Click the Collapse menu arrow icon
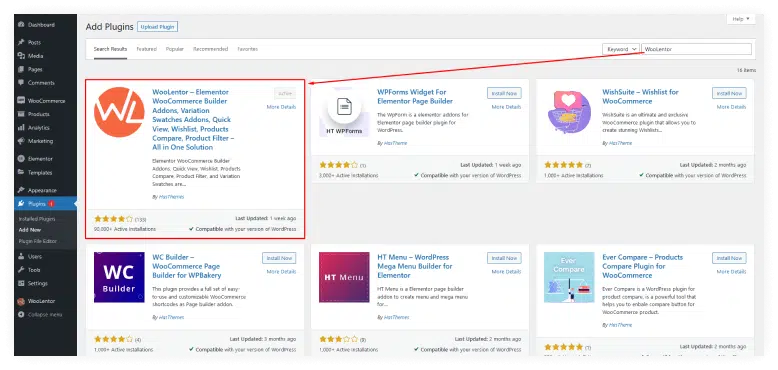778x370 pixels. tap(21, 314)
